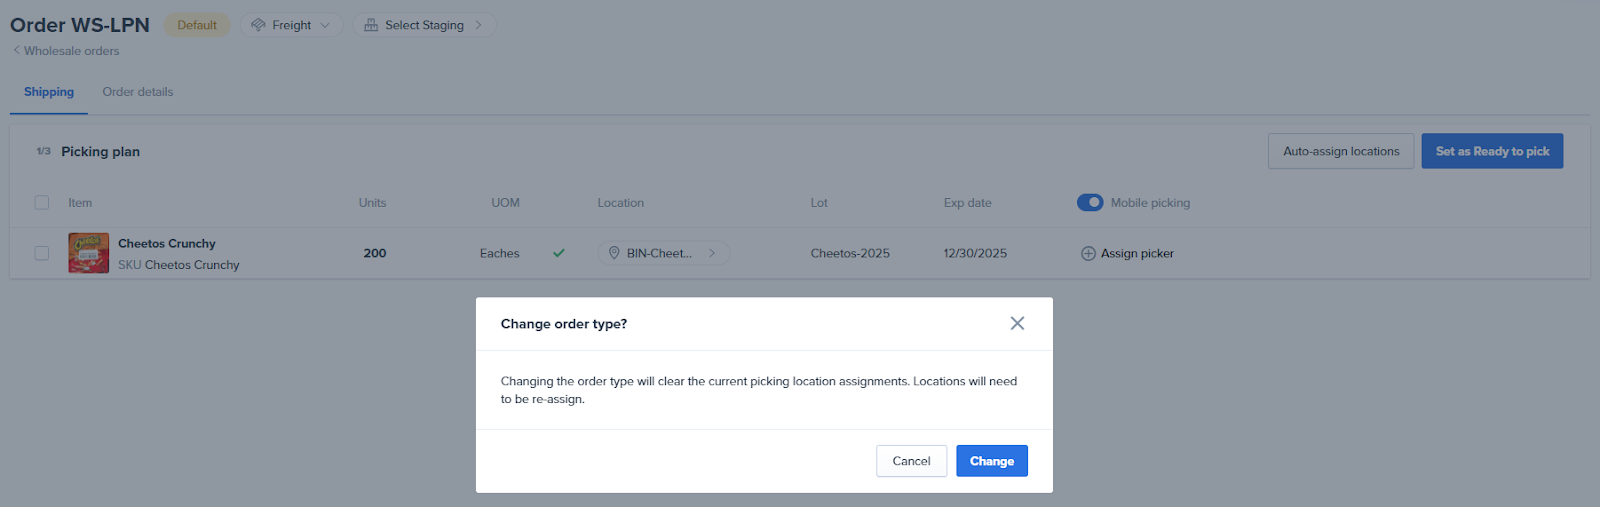Expand the Select Staging option
The image size is (1600, 507).
coord(425,25)
